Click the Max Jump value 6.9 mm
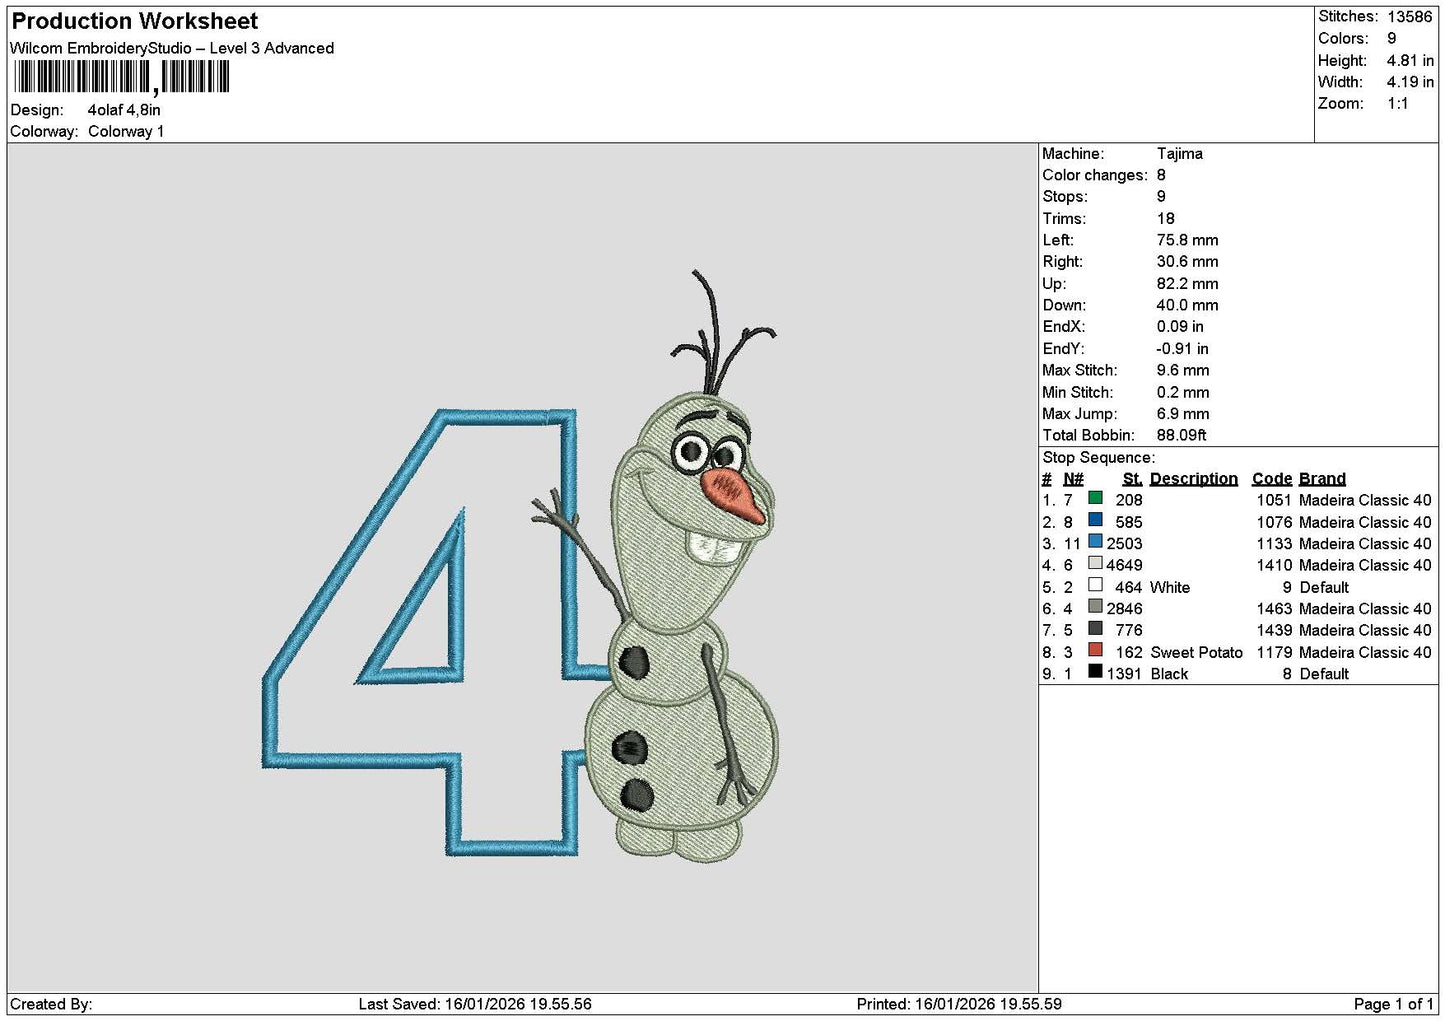Viewport: 1445px width, 1021px height. [1183, 414]
